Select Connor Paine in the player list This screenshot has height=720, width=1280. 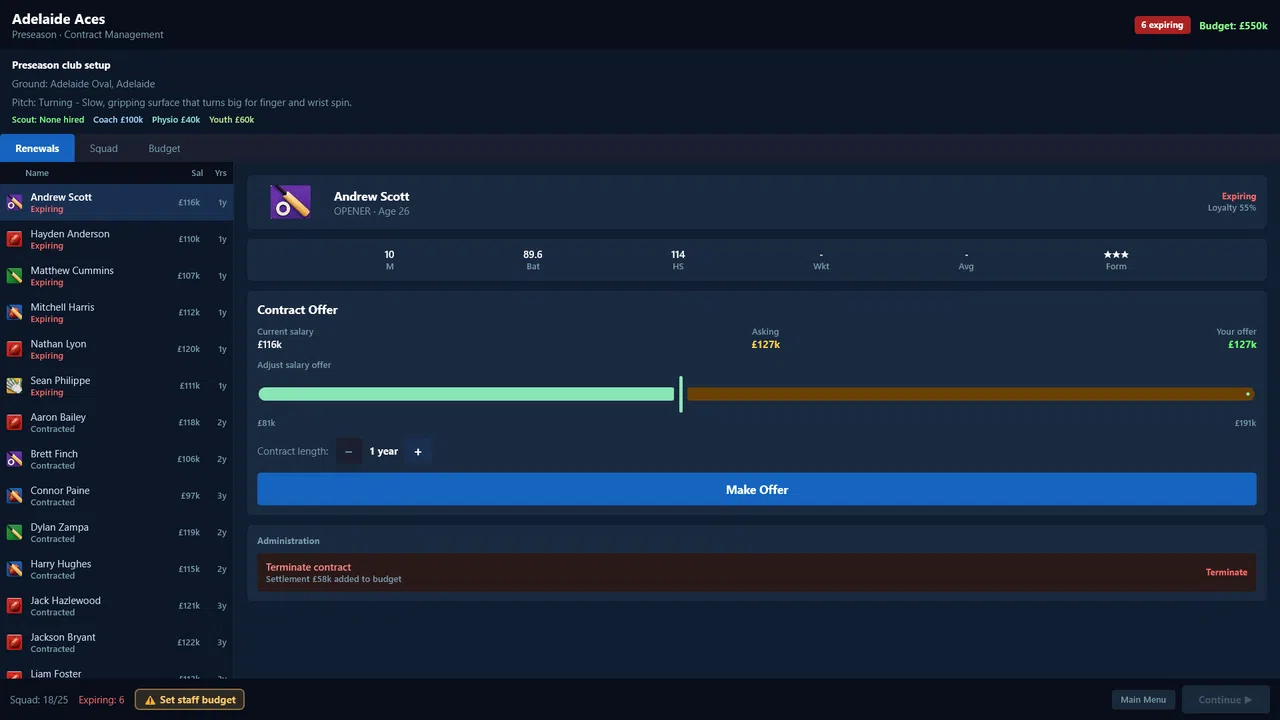tap(116, 496)
